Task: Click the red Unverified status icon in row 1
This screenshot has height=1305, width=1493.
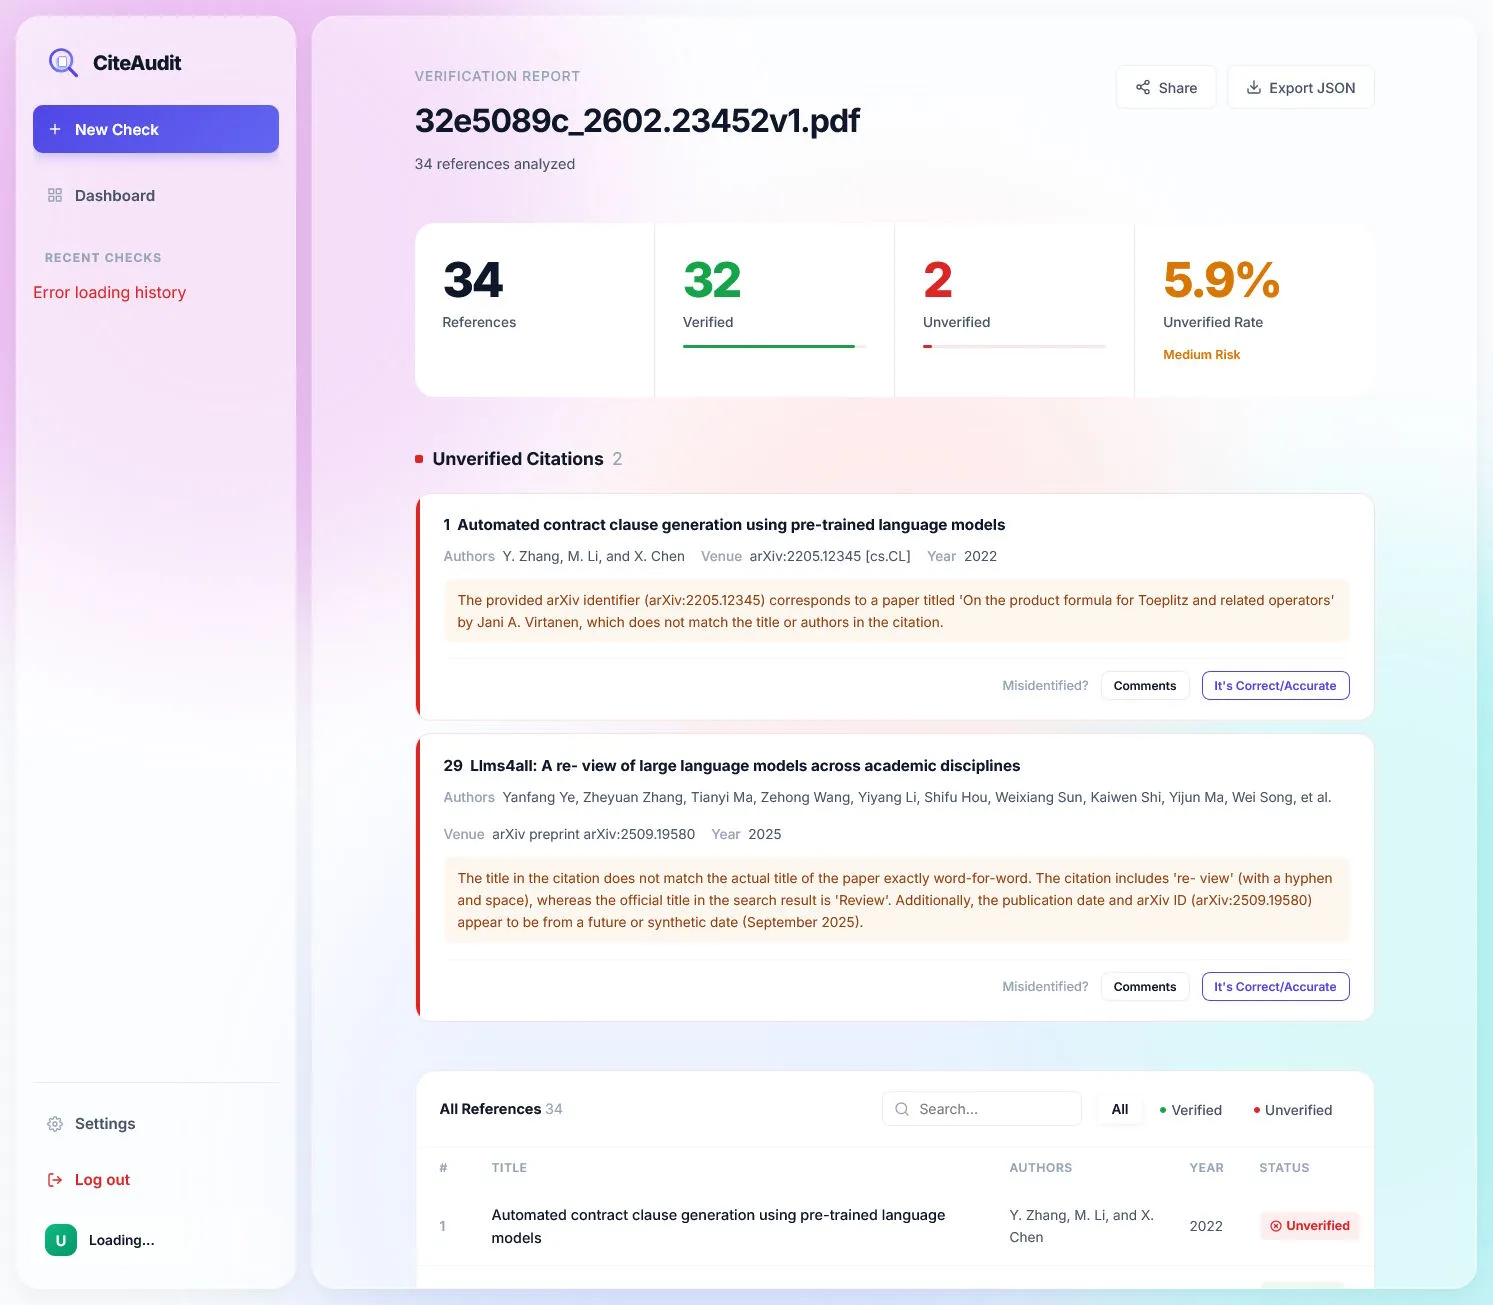Action: (x=1276, y=1225)
